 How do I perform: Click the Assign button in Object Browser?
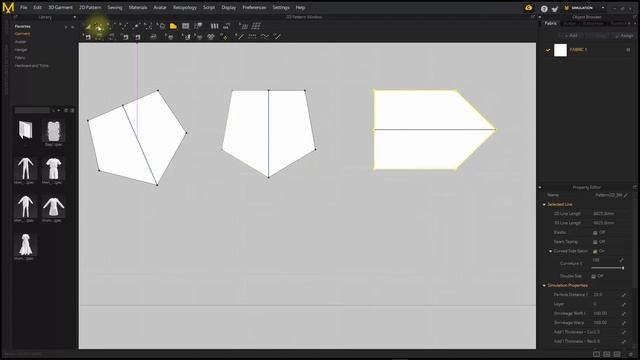624,36
